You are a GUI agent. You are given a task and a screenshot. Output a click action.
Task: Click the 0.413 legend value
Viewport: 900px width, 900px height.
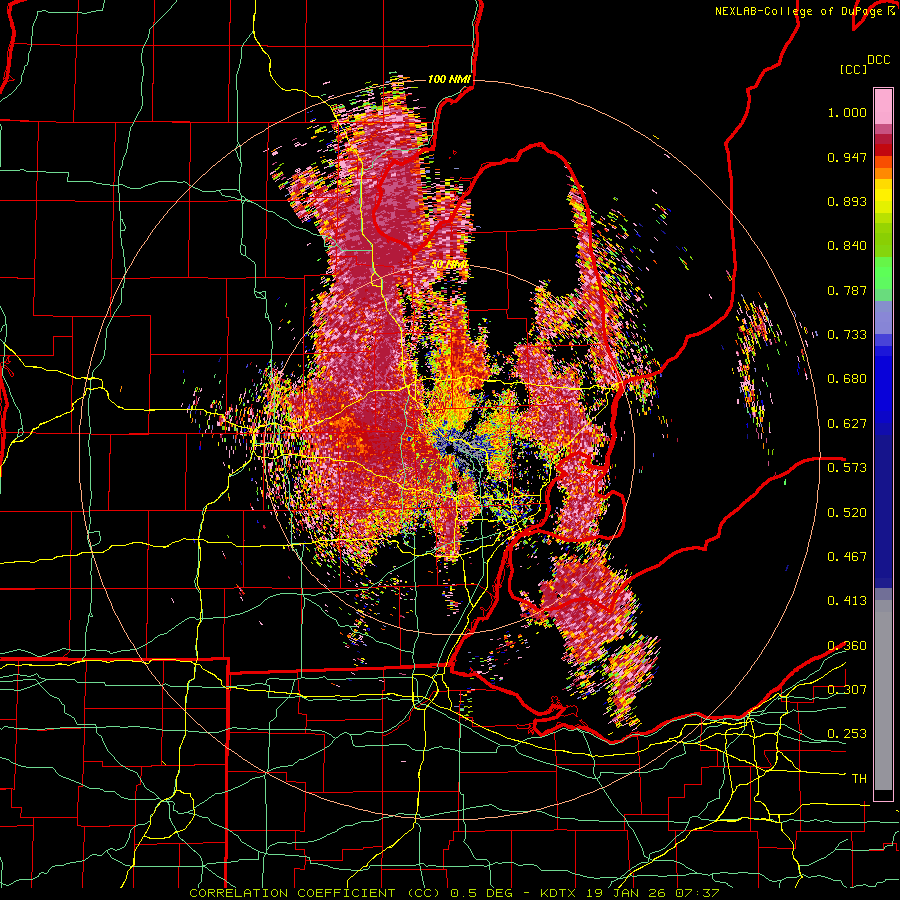click(x=847, y=601)
